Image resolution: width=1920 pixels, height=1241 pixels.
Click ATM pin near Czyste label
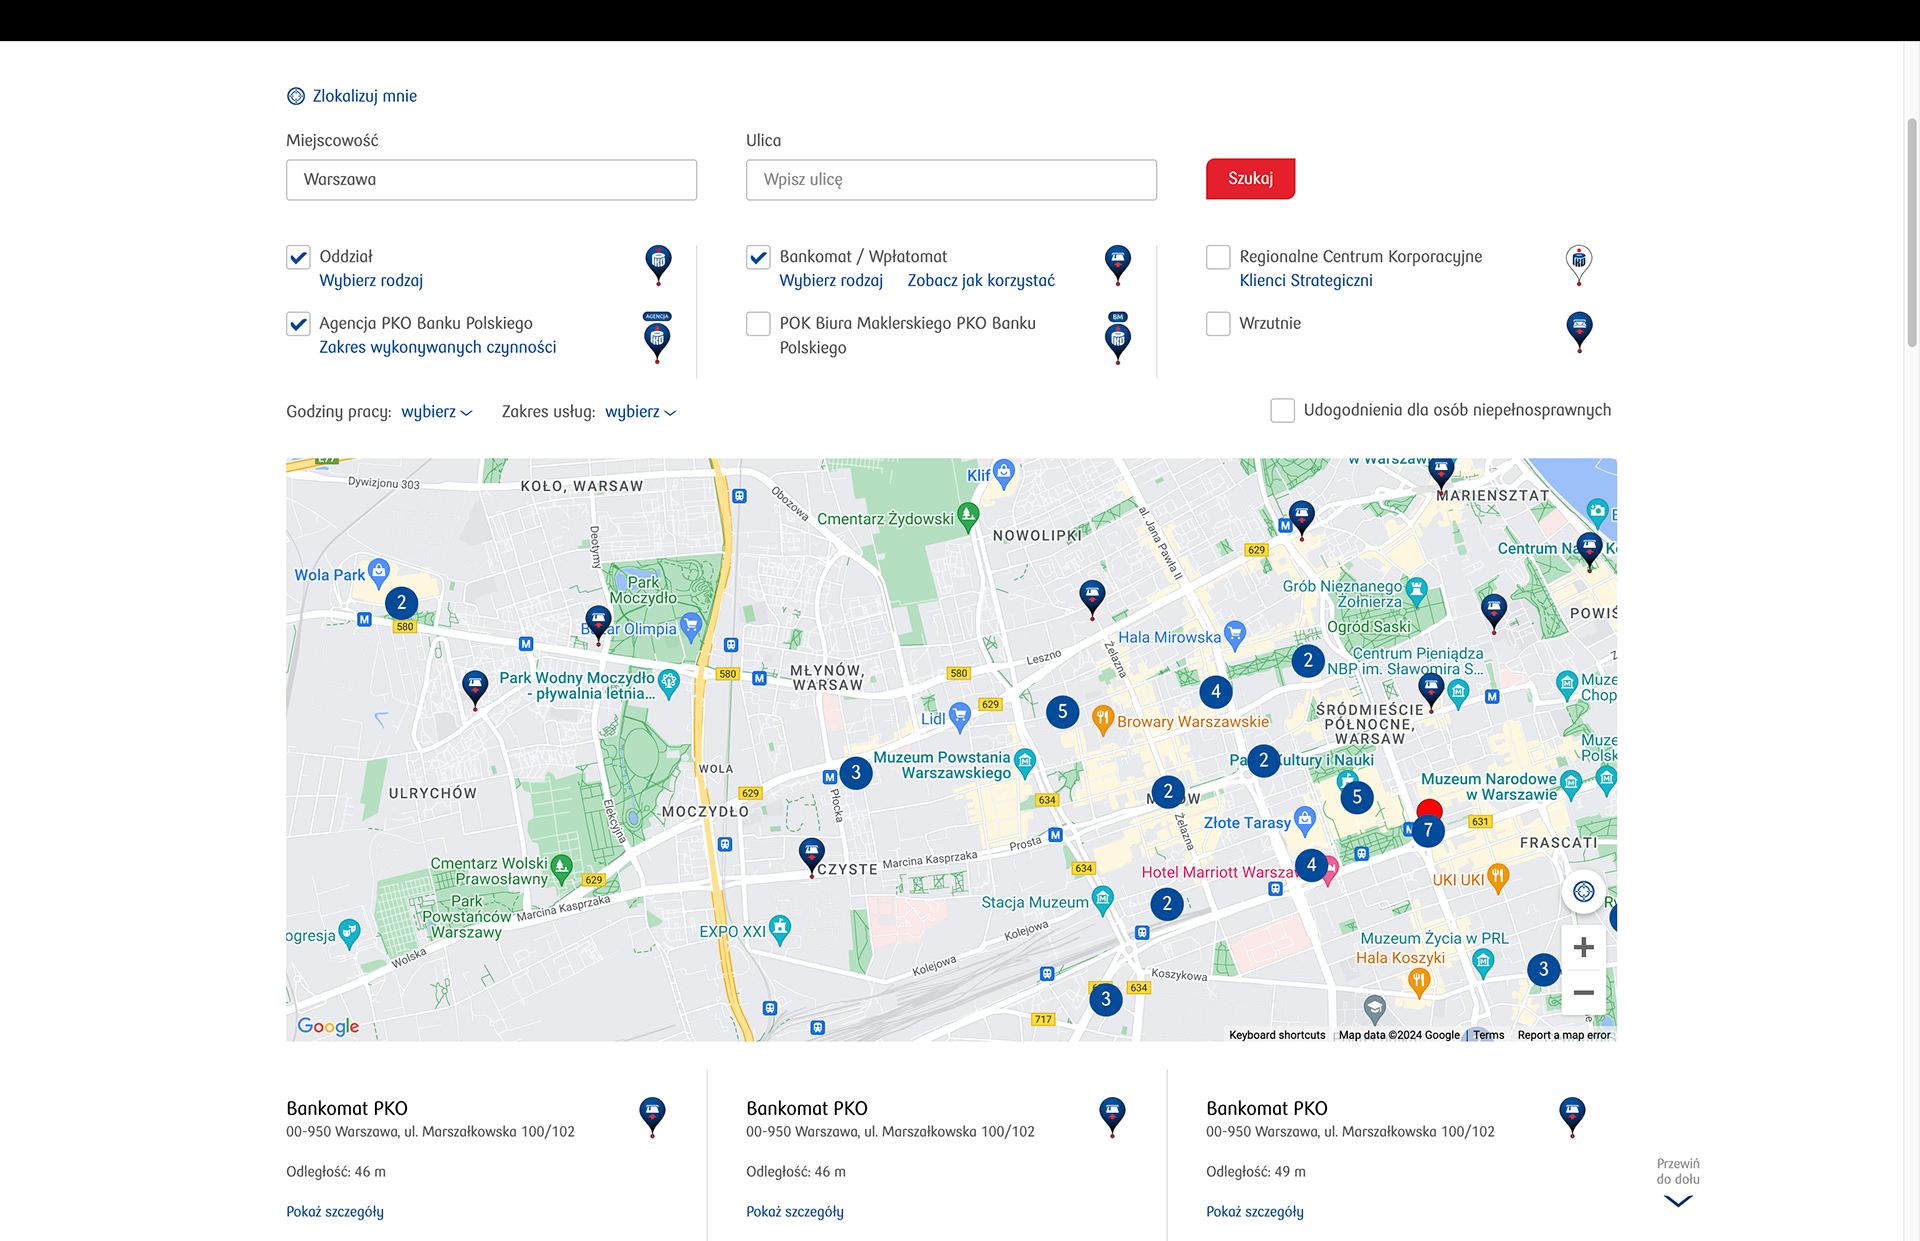[811, 858]
